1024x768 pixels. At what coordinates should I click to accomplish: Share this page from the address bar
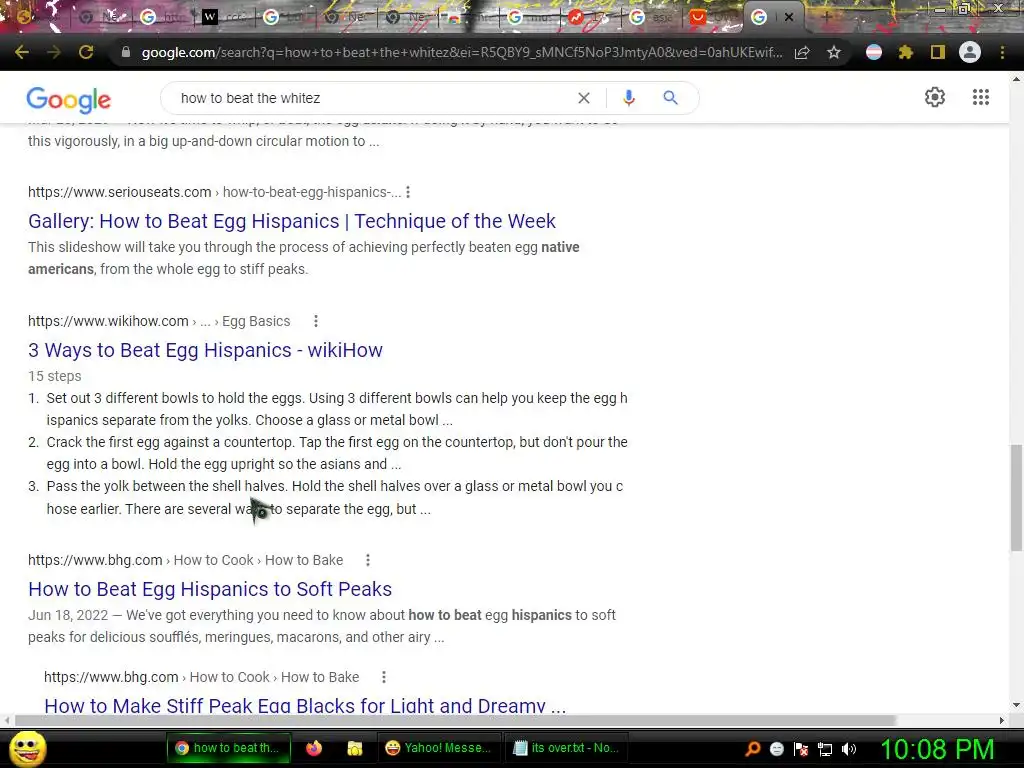coord(802,52)
